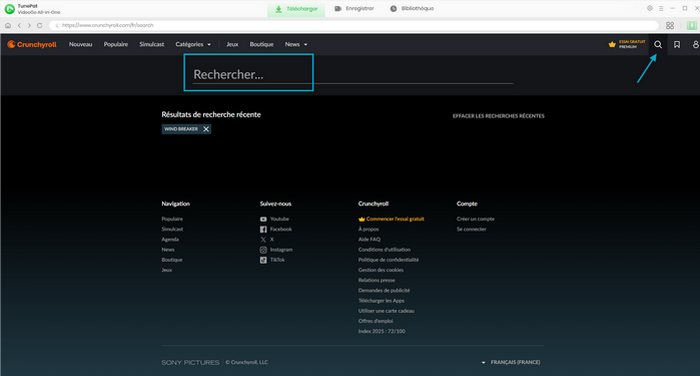Open footer Agenda link
700x376 pixels.
[x=170, y=239]
